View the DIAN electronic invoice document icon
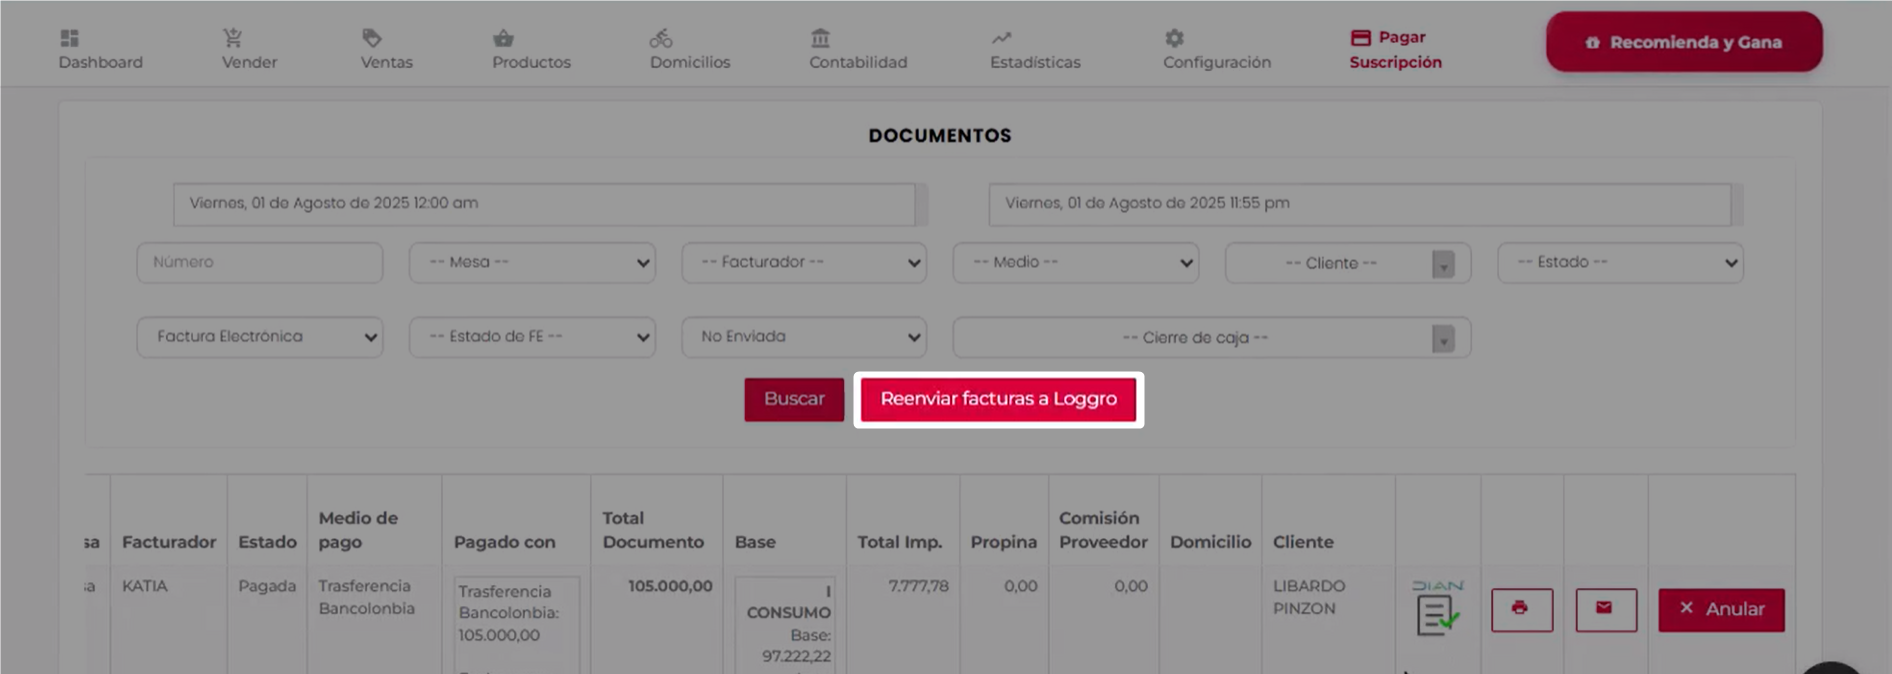Screen dimensions: 1892x674 (x=1437, y=607)
